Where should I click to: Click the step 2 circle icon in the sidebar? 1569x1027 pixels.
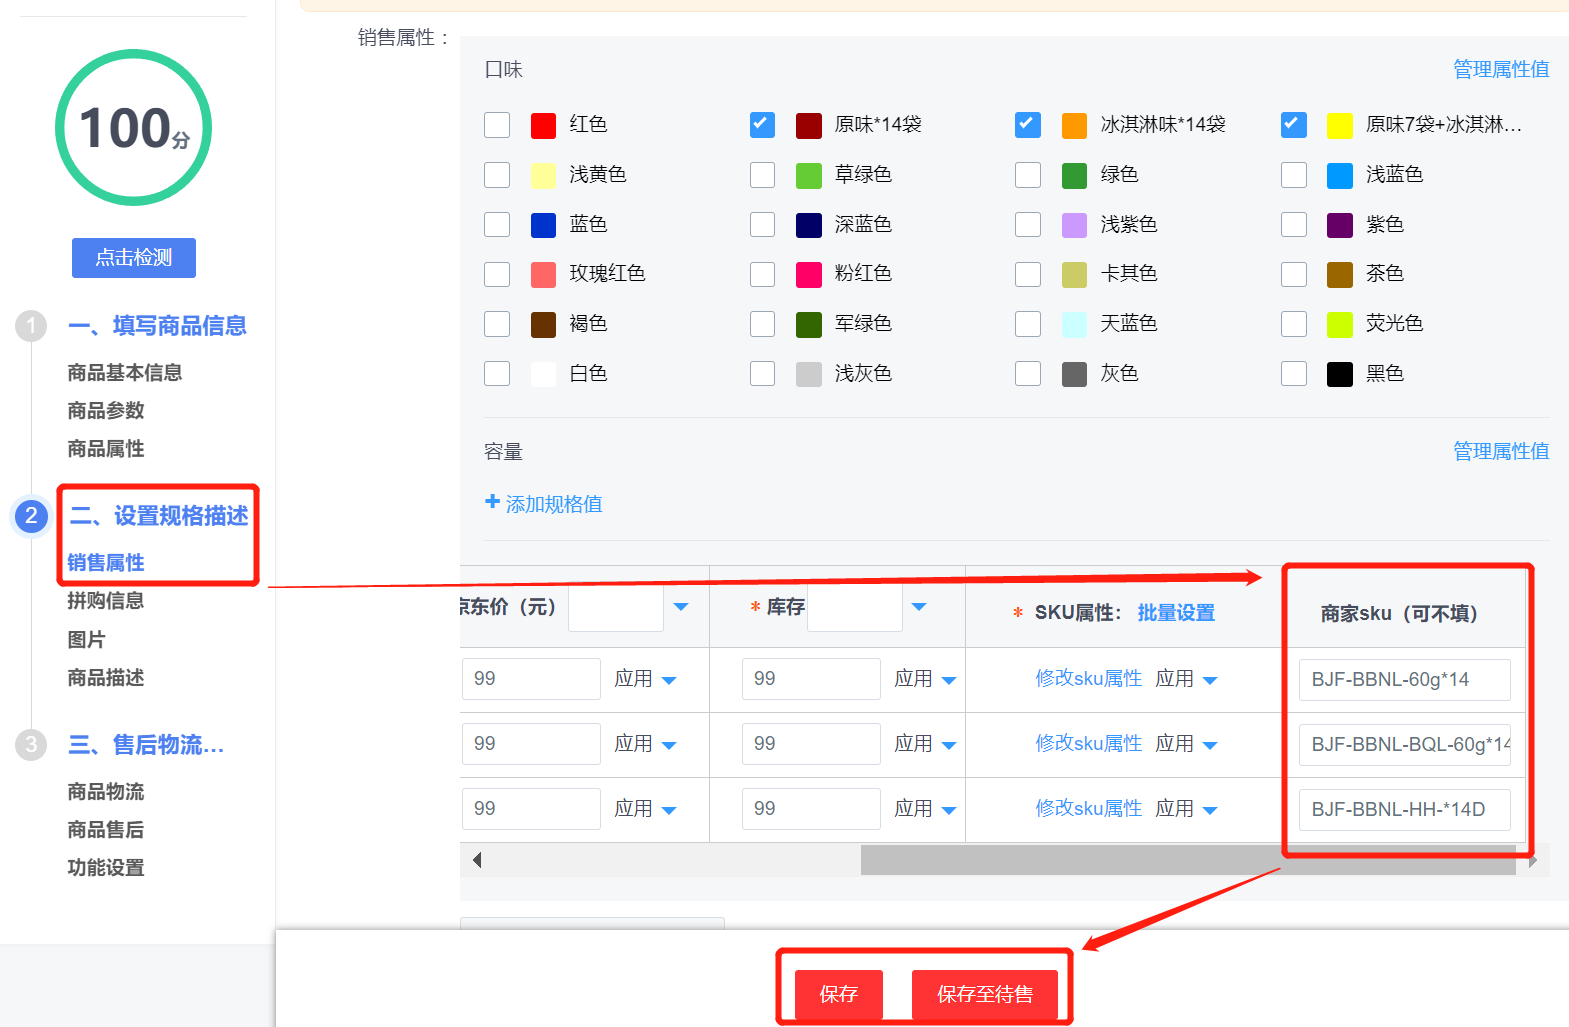(x=31, y=516)
